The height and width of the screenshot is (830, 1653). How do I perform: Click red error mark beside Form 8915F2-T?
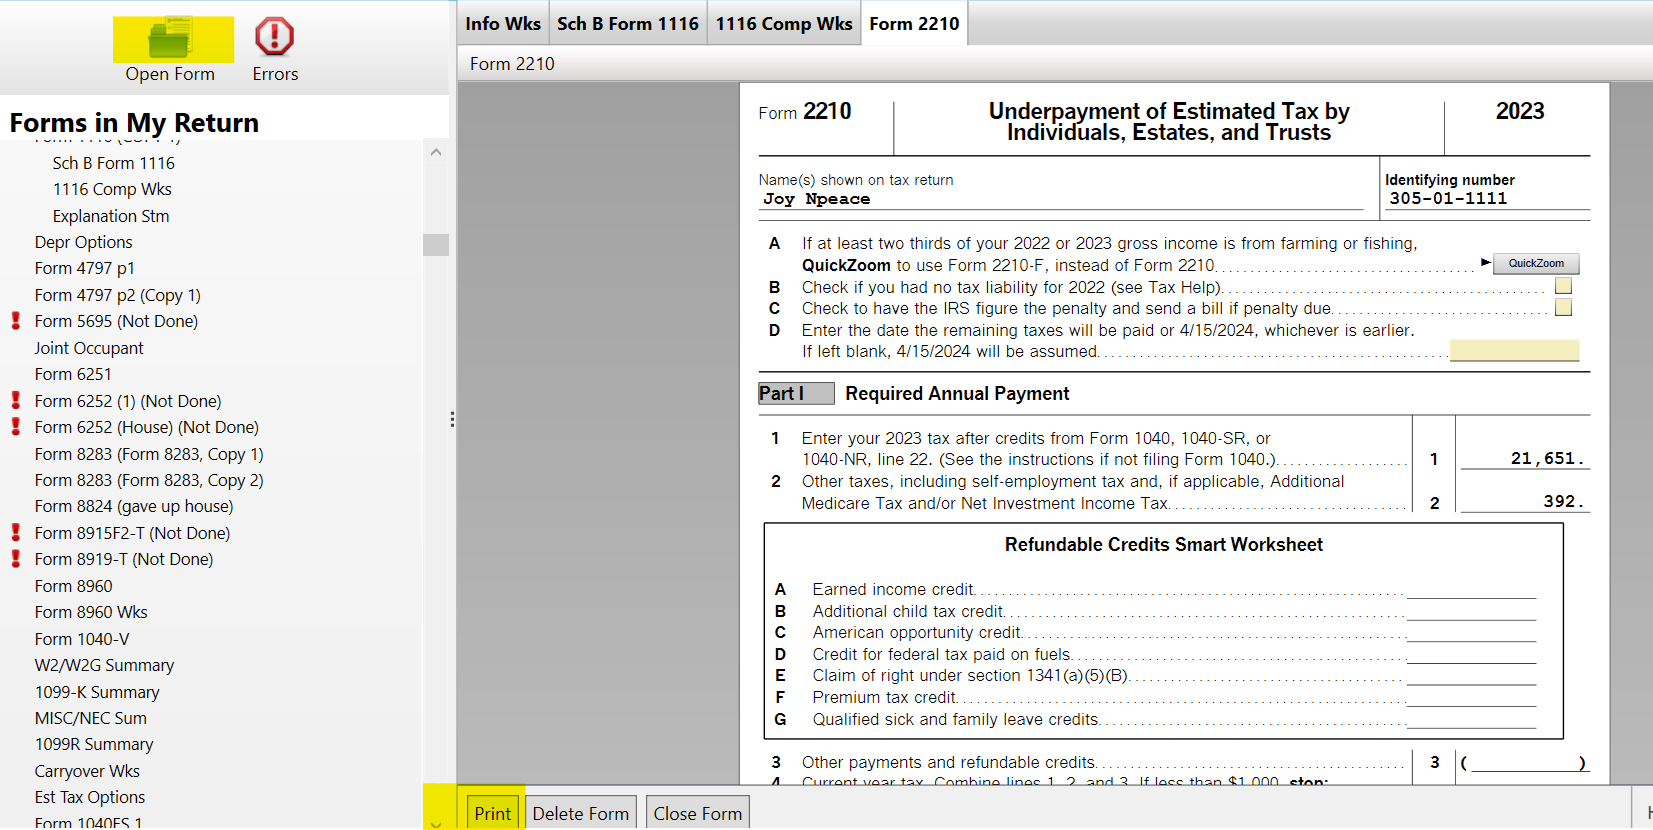click(16, 533)
